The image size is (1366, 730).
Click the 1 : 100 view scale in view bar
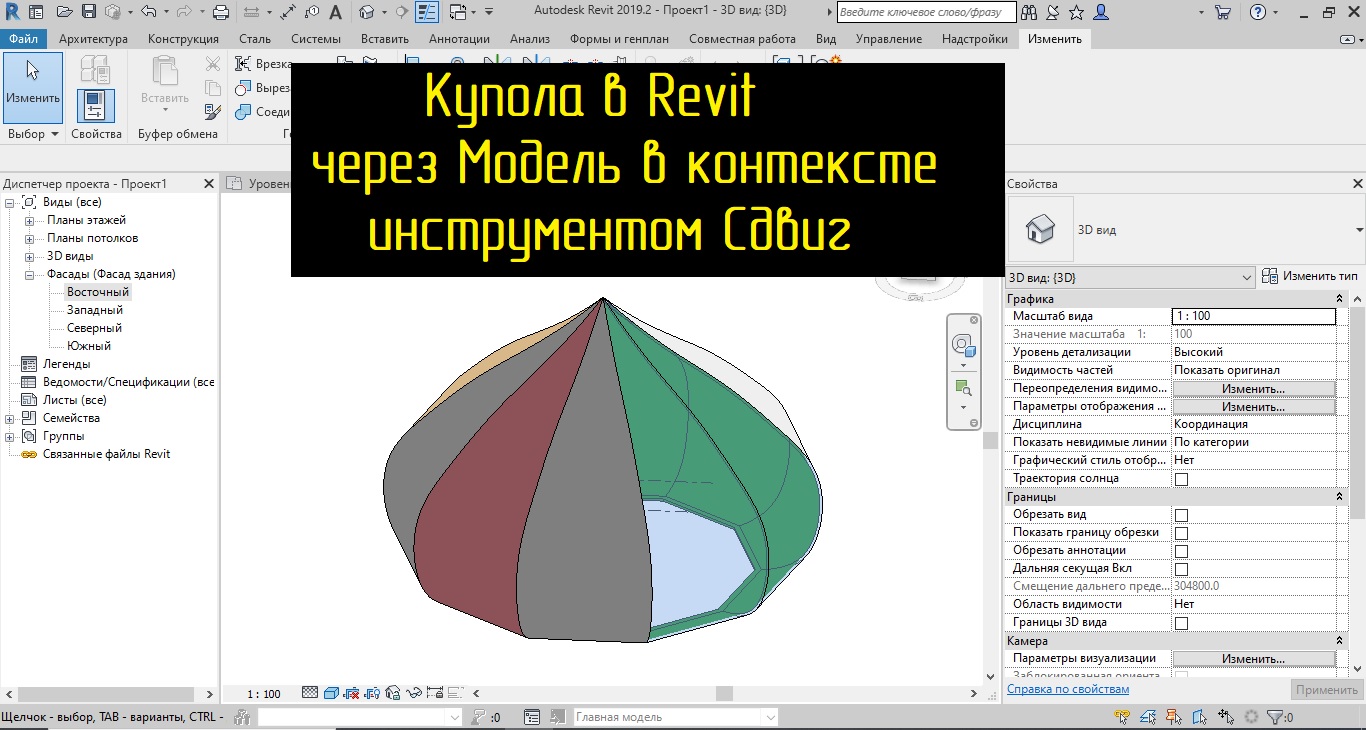coord(264,693)
